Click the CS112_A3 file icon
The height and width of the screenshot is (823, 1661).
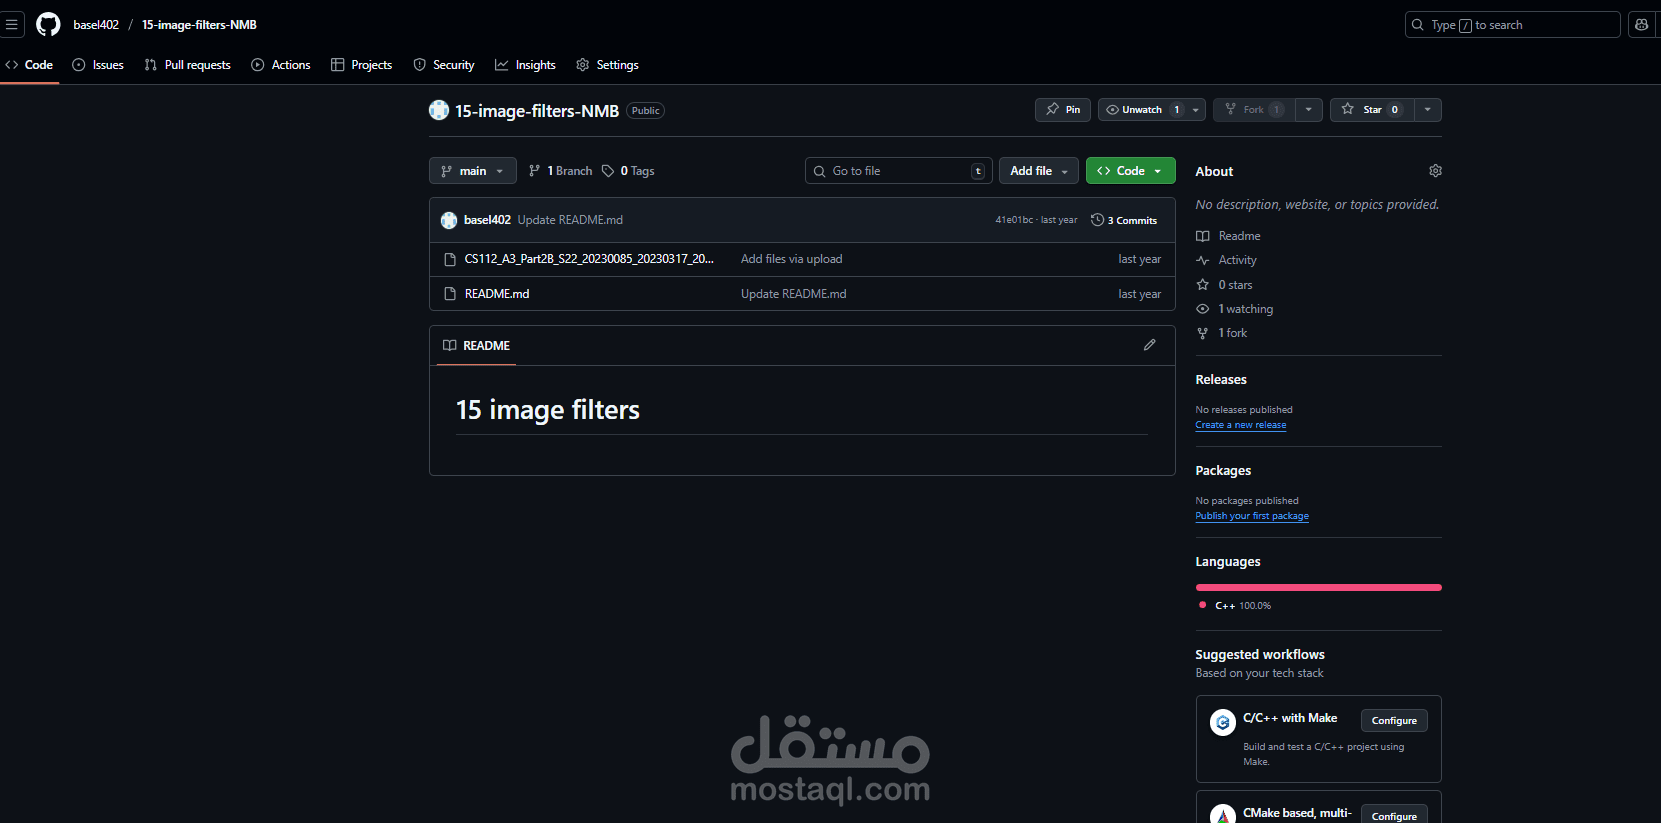pyautogui.click(x=450, y=259)
